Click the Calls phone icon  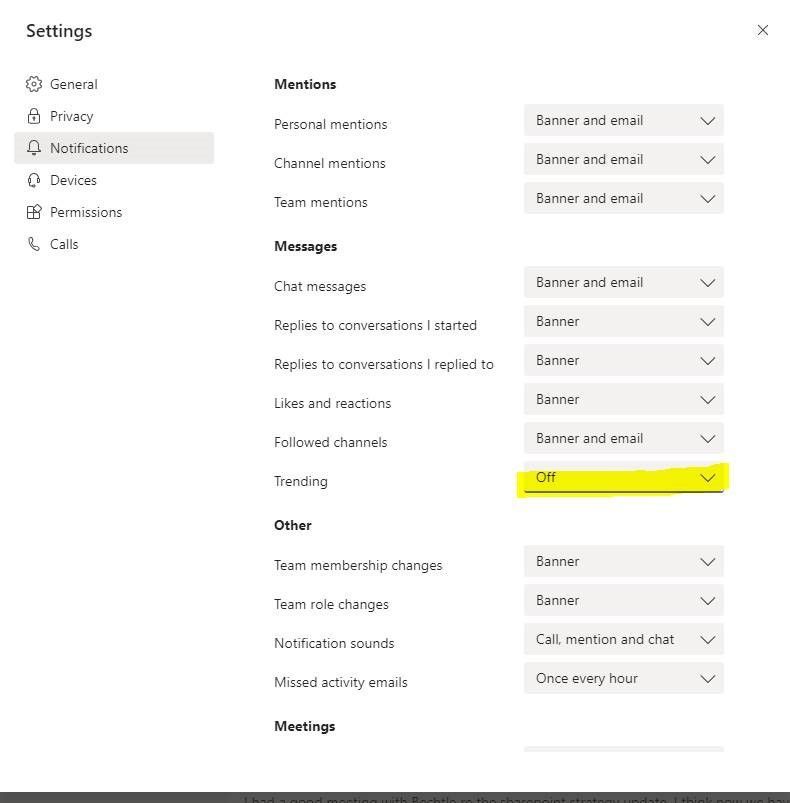34,244
